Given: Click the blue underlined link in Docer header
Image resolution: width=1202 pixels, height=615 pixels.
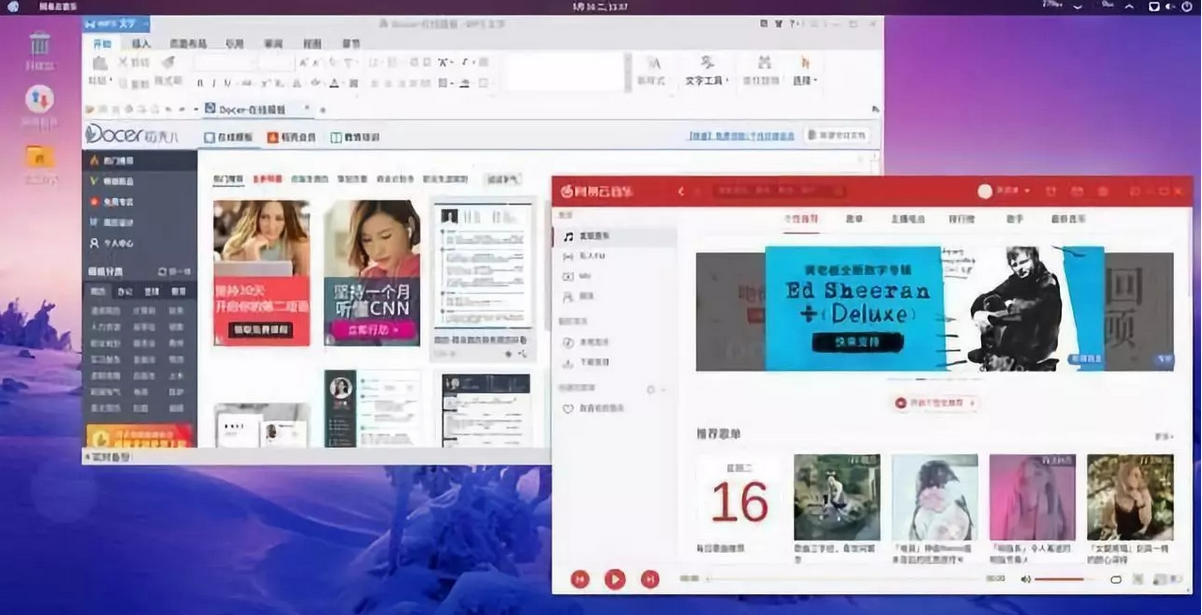Looking at the screenshot, I should click(x=741, y=136).
